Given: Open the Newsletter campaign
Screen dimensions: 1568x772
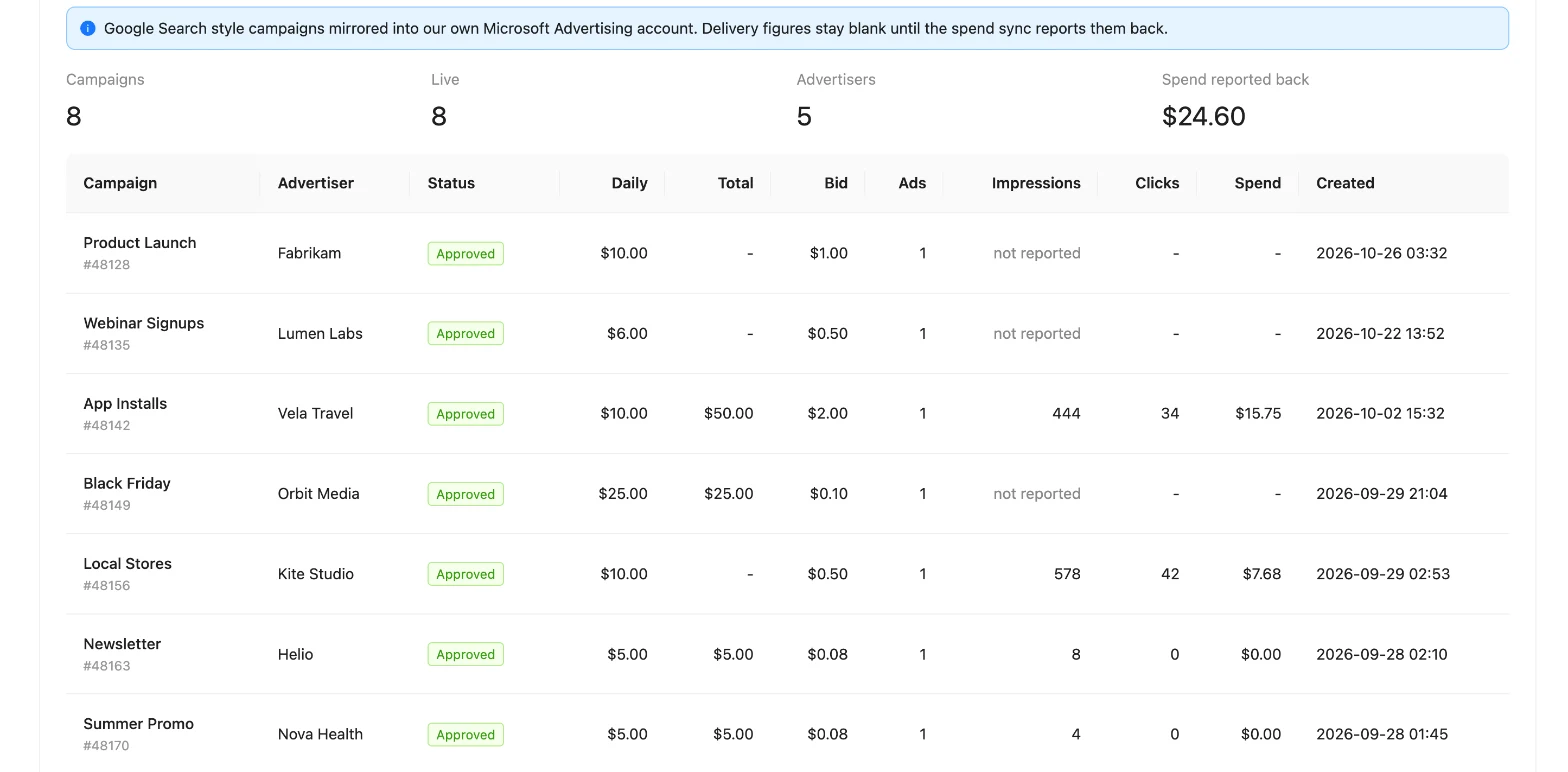Looking at the screenshot, I should click(x=122, y=644).
